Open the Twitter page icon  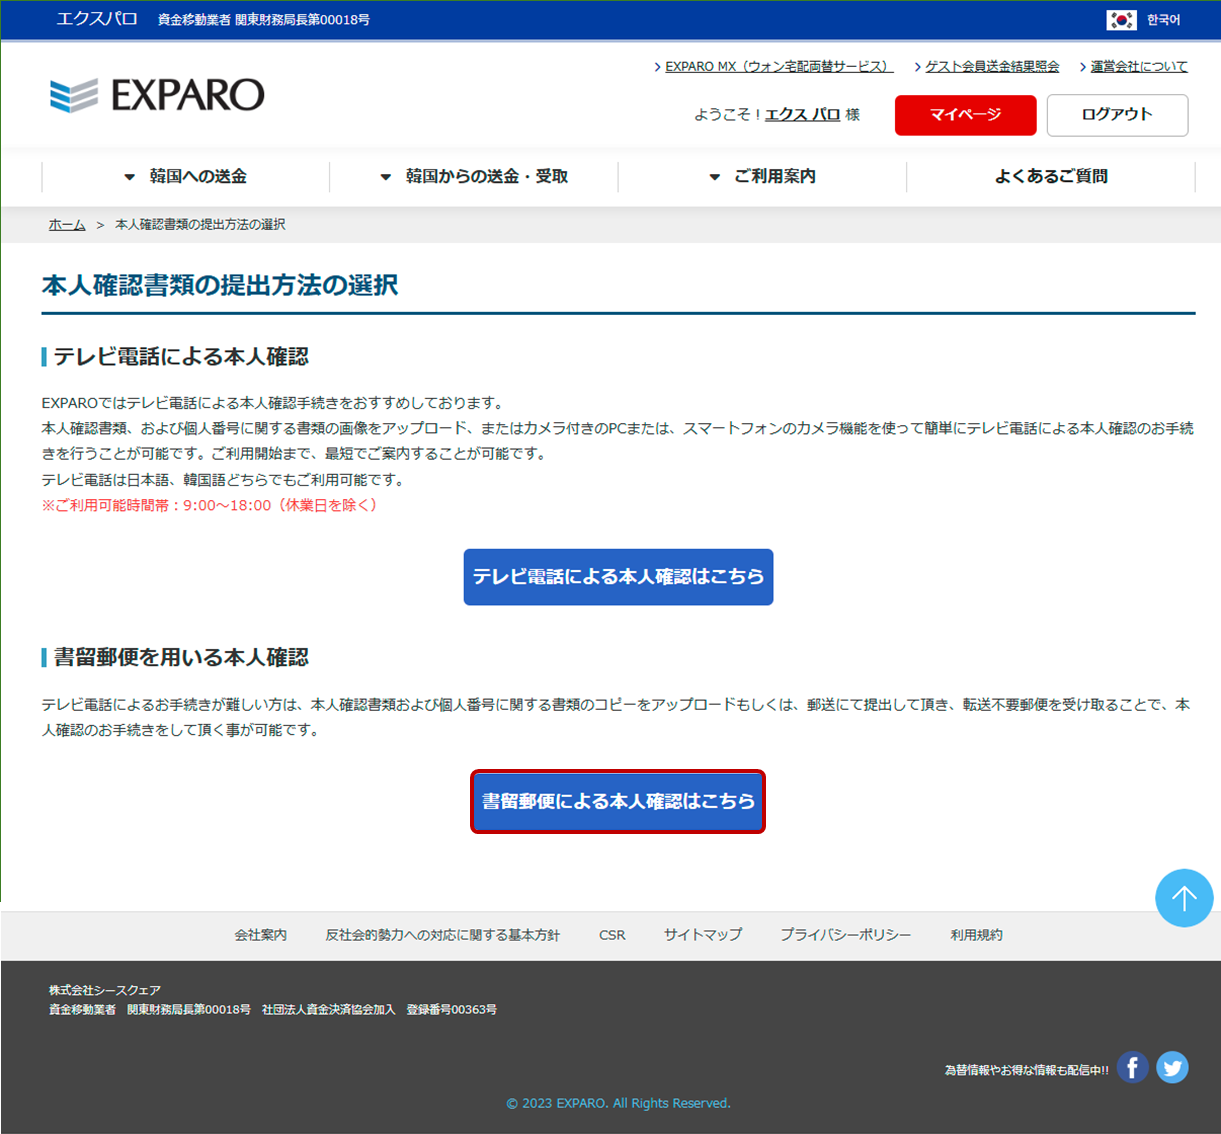[1172, 1067]
